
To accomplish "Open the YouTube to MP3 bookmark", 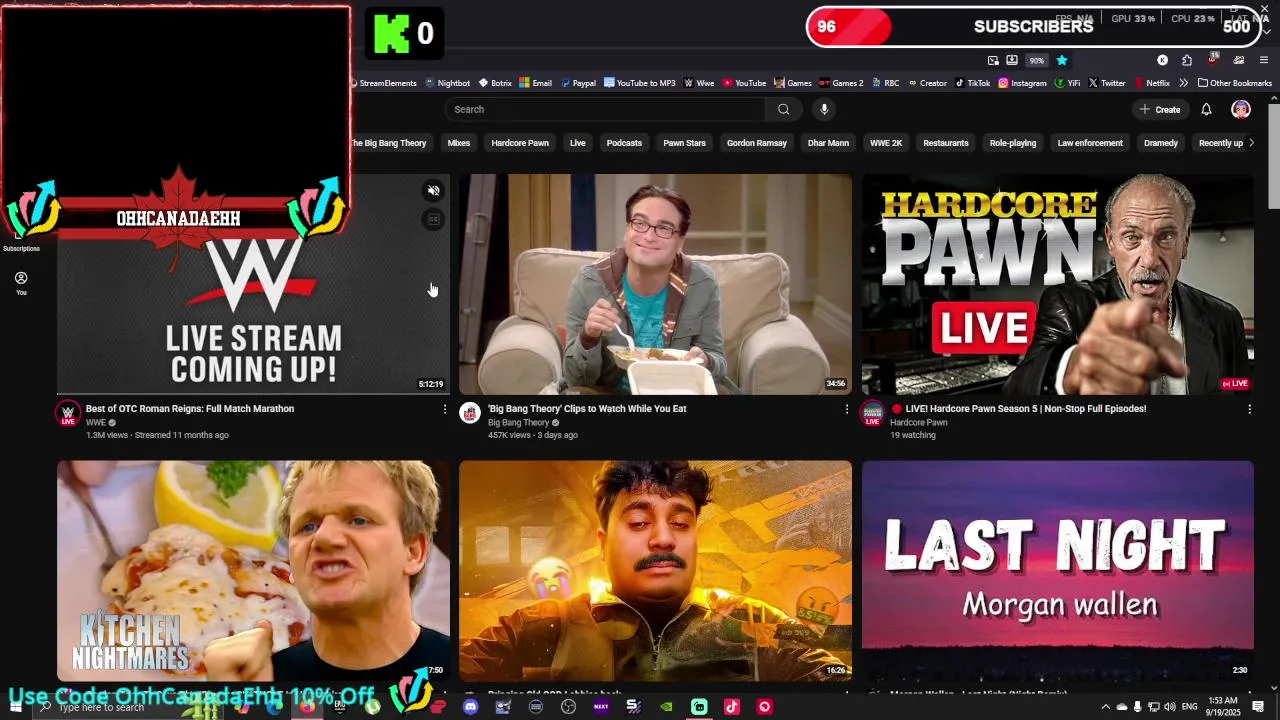I will coord(640,83).
